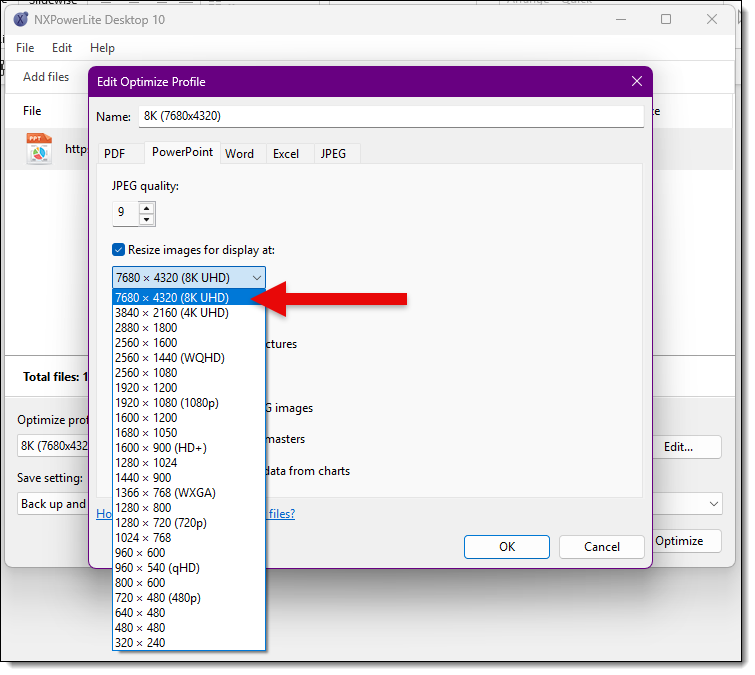Choose 1680 × 1050 resolution
The height and width of the screenshot is (675, 755).
[x=189, y=433]
